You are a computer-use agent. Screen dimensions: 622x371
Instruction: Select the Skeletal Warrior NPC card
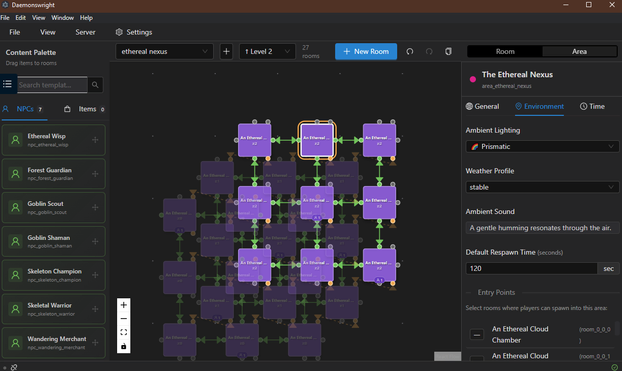click(54, 309)
